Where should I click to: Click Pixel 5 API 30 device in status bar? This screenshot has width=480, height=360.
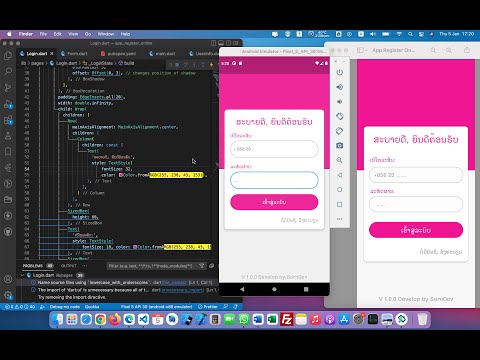pyautogui.click(x=156, y=307)
